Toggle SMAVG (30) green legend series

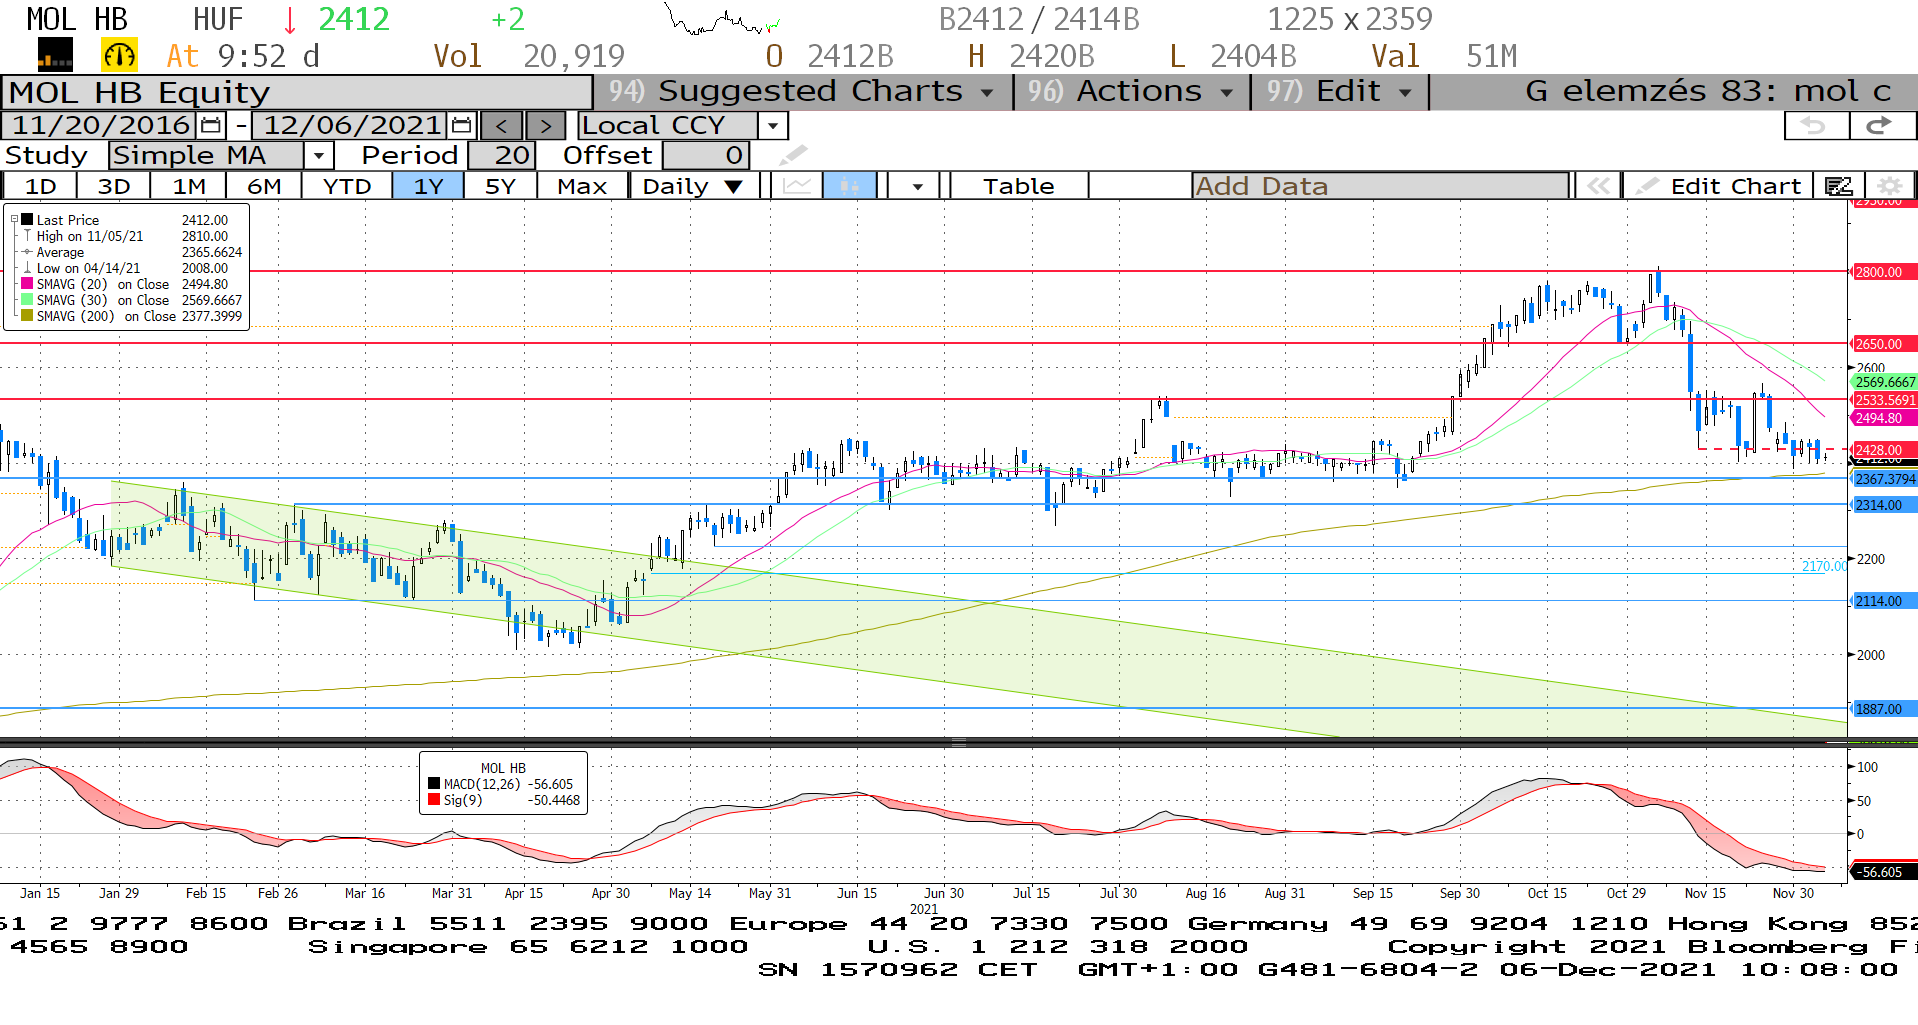[28, 300]
